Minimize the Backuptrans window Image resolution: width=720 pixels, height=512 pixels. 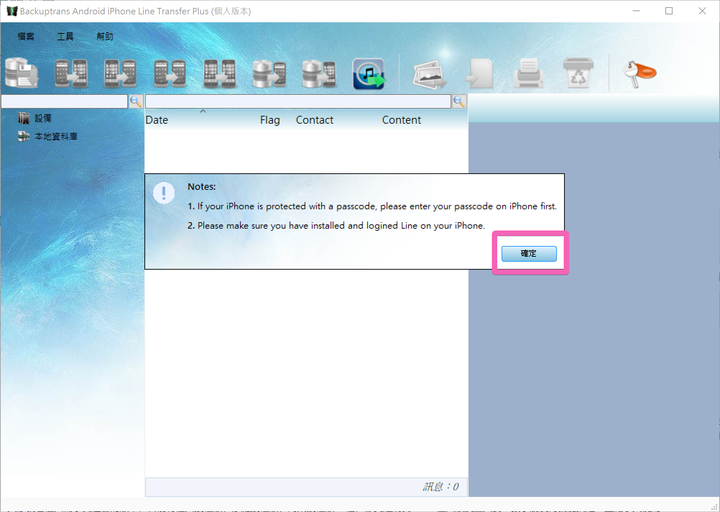[x=636, y=11]
